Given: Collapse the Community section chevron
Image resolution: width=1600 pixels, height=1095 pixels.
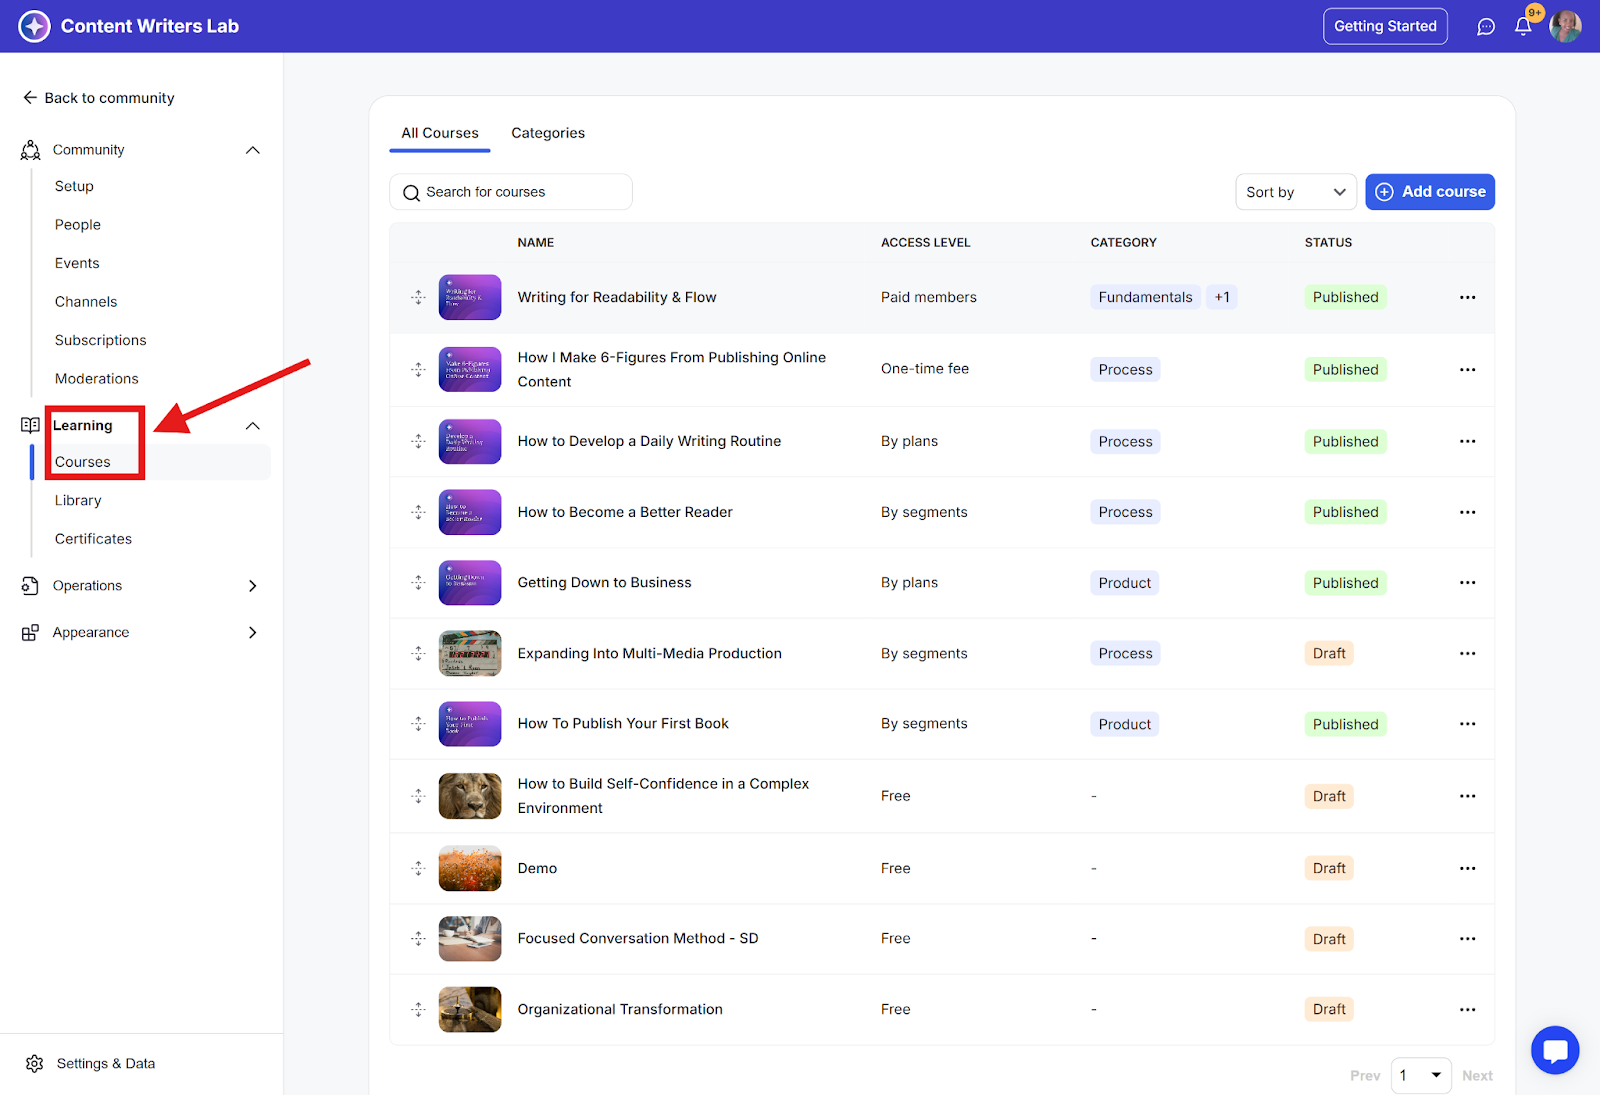Looking at the screenshot, I should (x=253, y=150).
